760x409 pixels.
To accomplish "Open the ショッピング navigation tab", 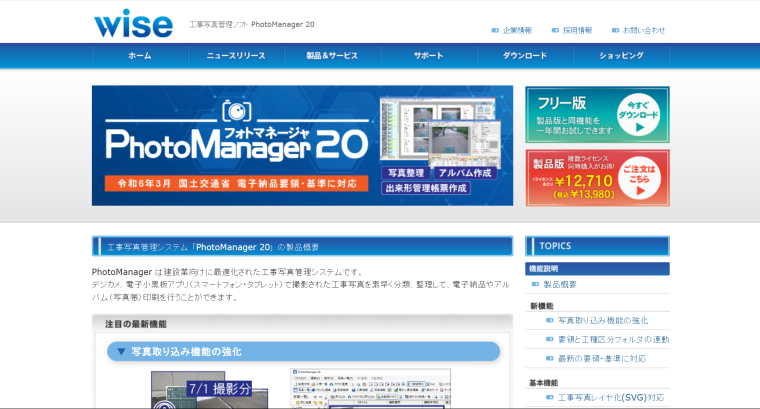I will [621, 56].
